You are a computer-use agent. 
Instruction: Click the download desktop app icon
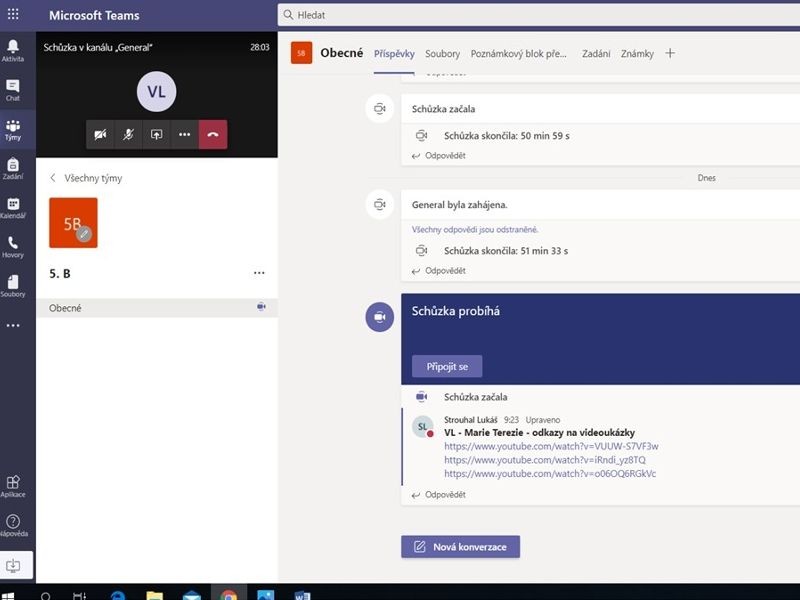point(13,565)
